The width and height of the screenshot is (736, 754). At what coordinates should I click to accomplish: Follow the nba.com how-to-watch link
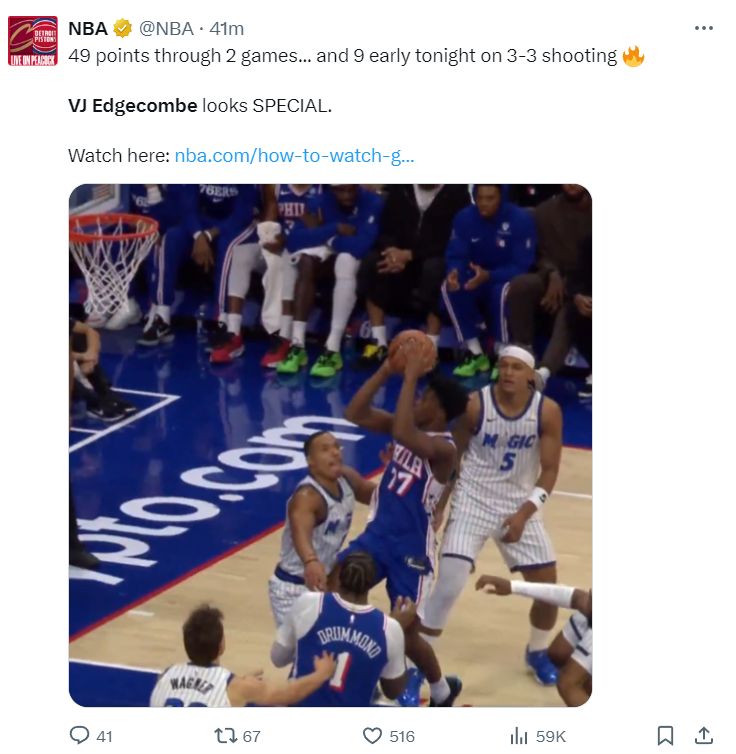point(294,156)
